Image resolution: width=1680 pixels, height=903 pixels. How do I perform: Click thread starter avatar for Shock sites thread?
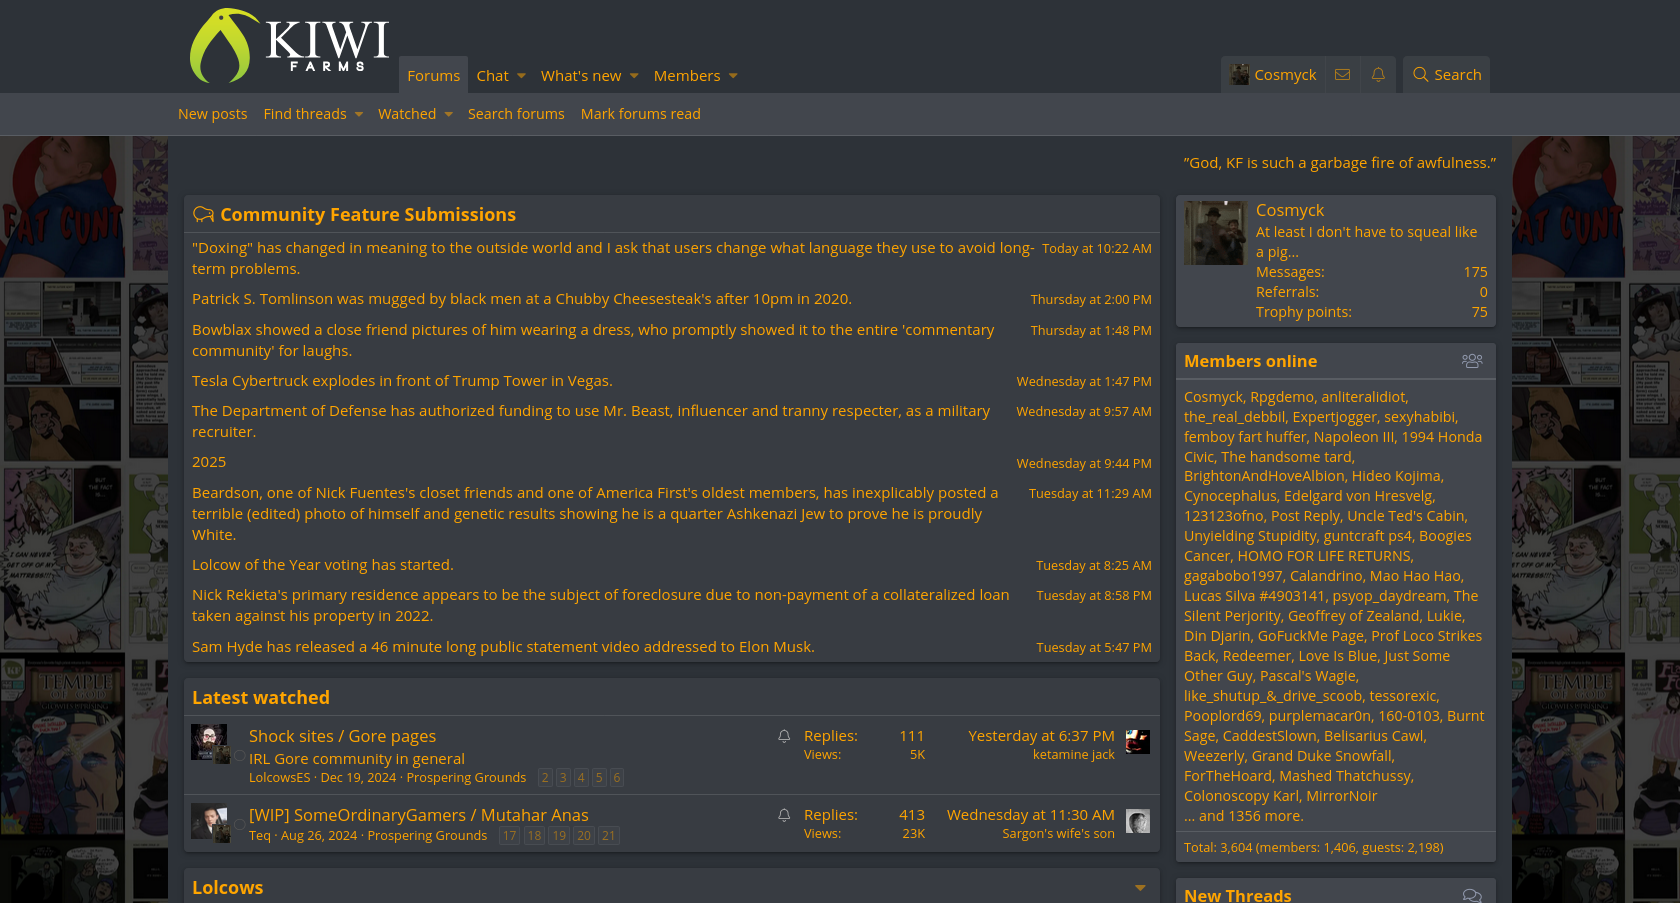(x=209, y=742)
